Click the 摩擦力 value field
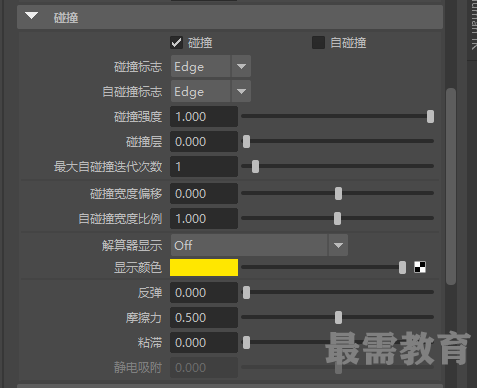The width and height of the screenshot is (477, 388). [204, 318]
